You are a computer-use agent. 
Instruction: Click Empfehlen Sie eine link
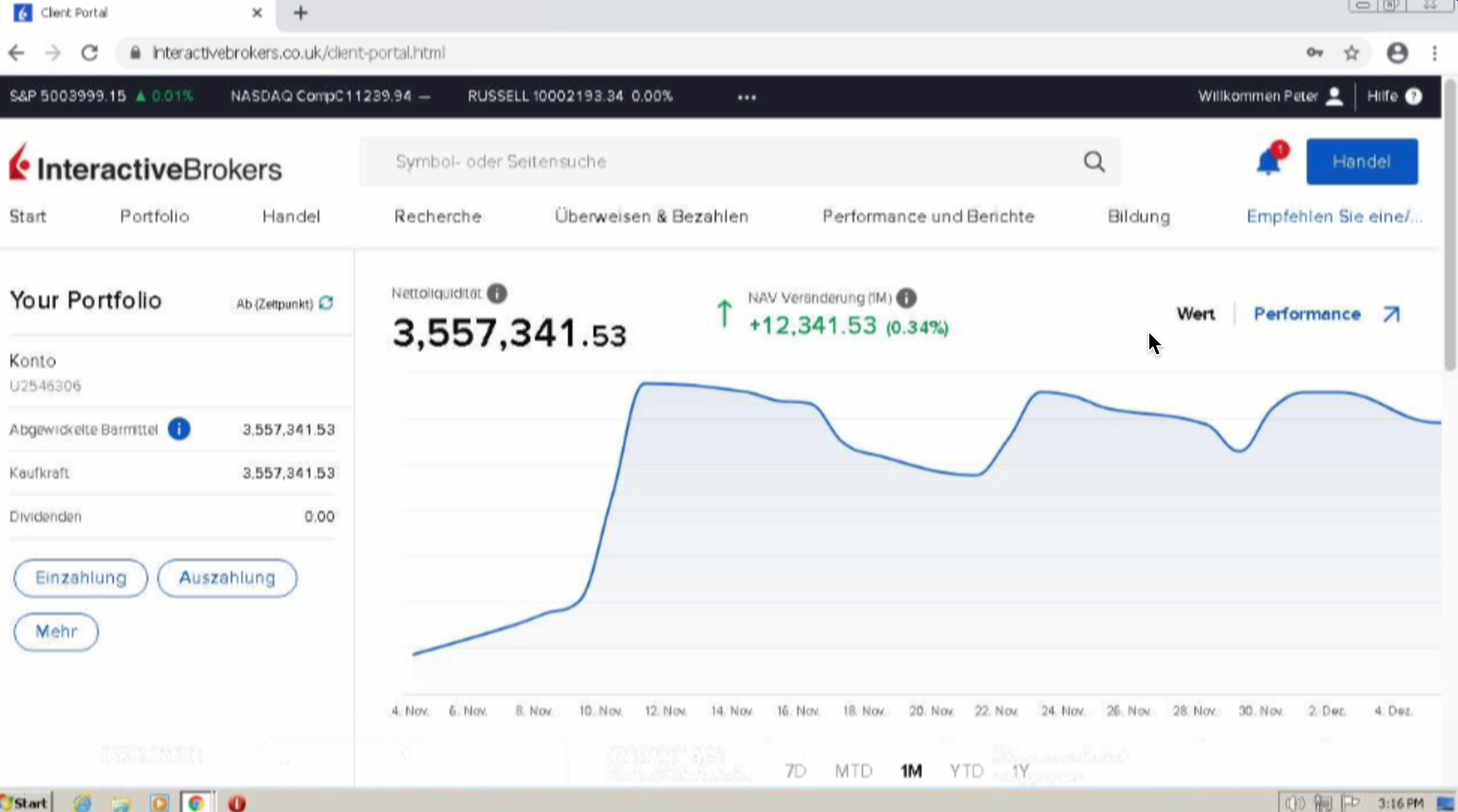[1334, 216]
